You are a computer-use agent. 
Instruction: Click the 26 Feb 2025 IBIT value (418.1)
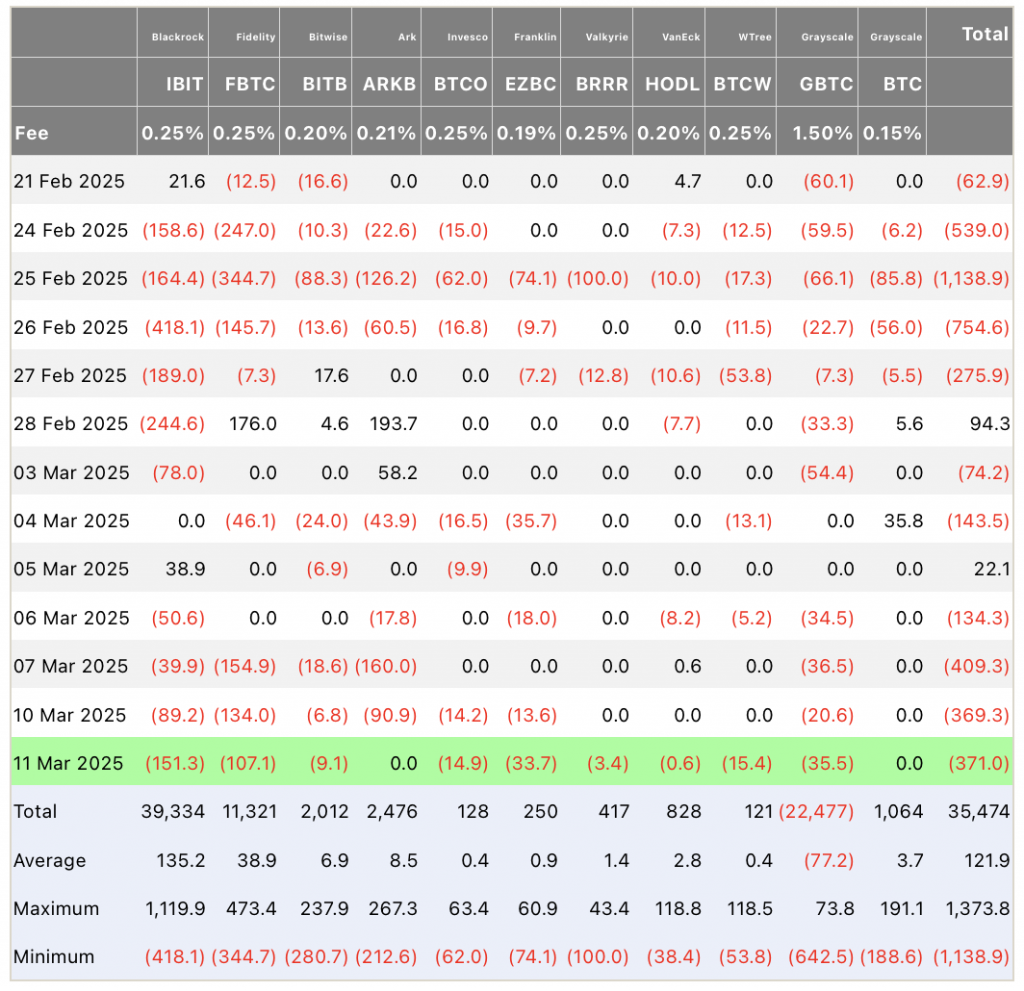pyautogui.click(x=174, y=327)
